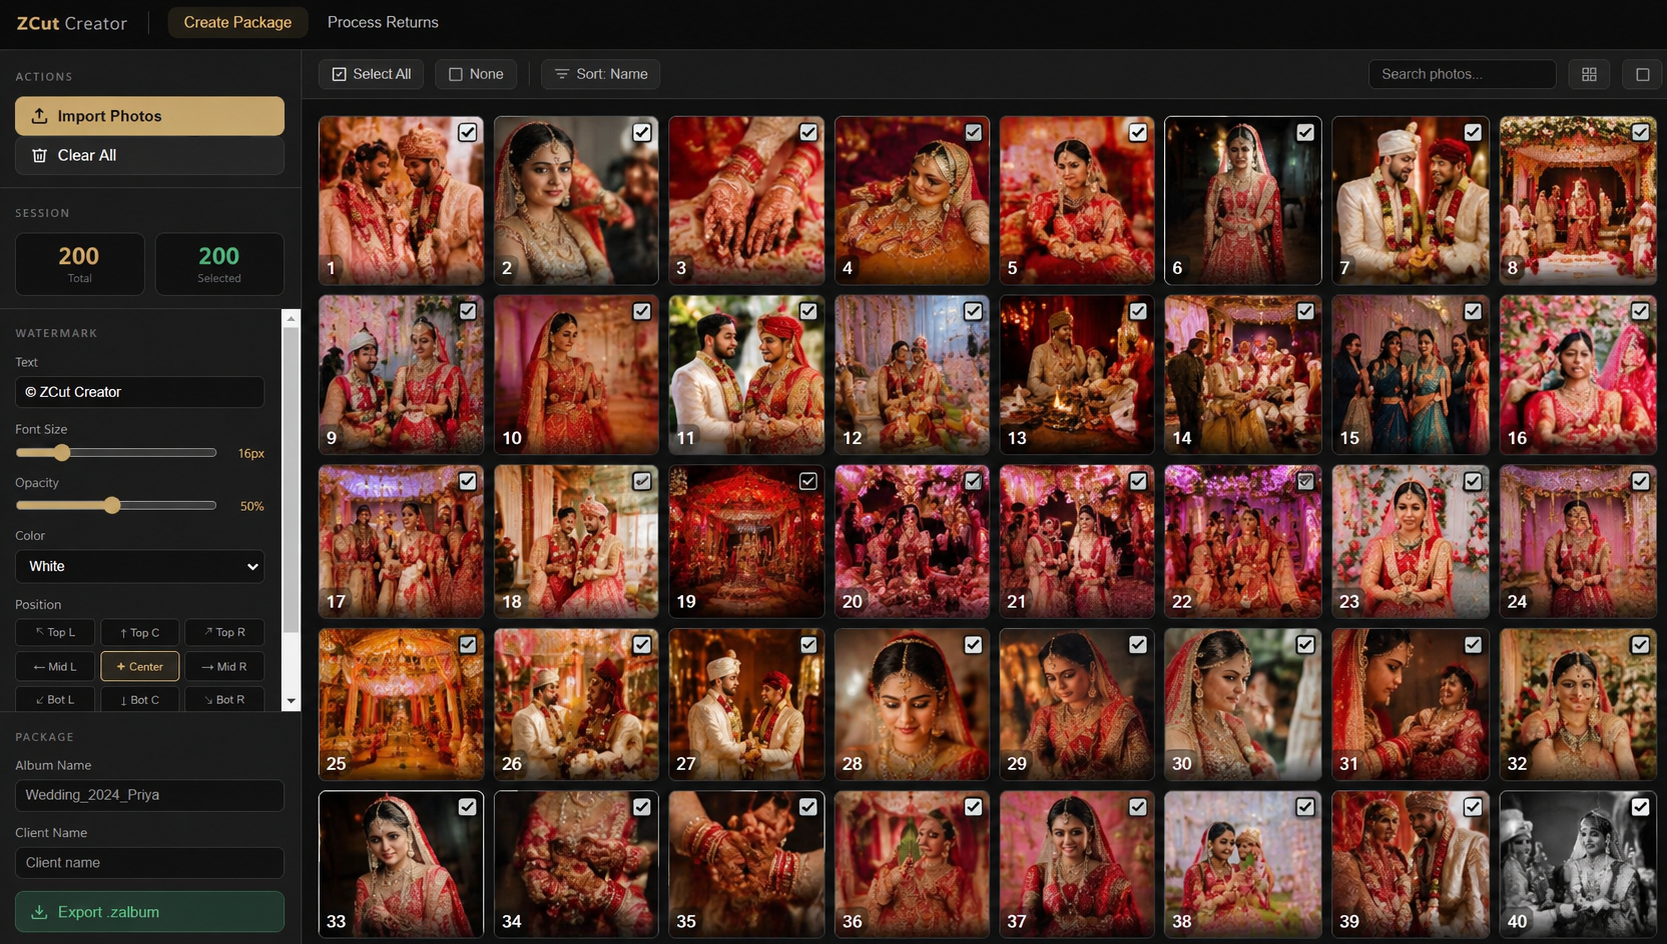Switch to Process Returns tab
The image size is (1667, 944).
[x=383, y=22]
